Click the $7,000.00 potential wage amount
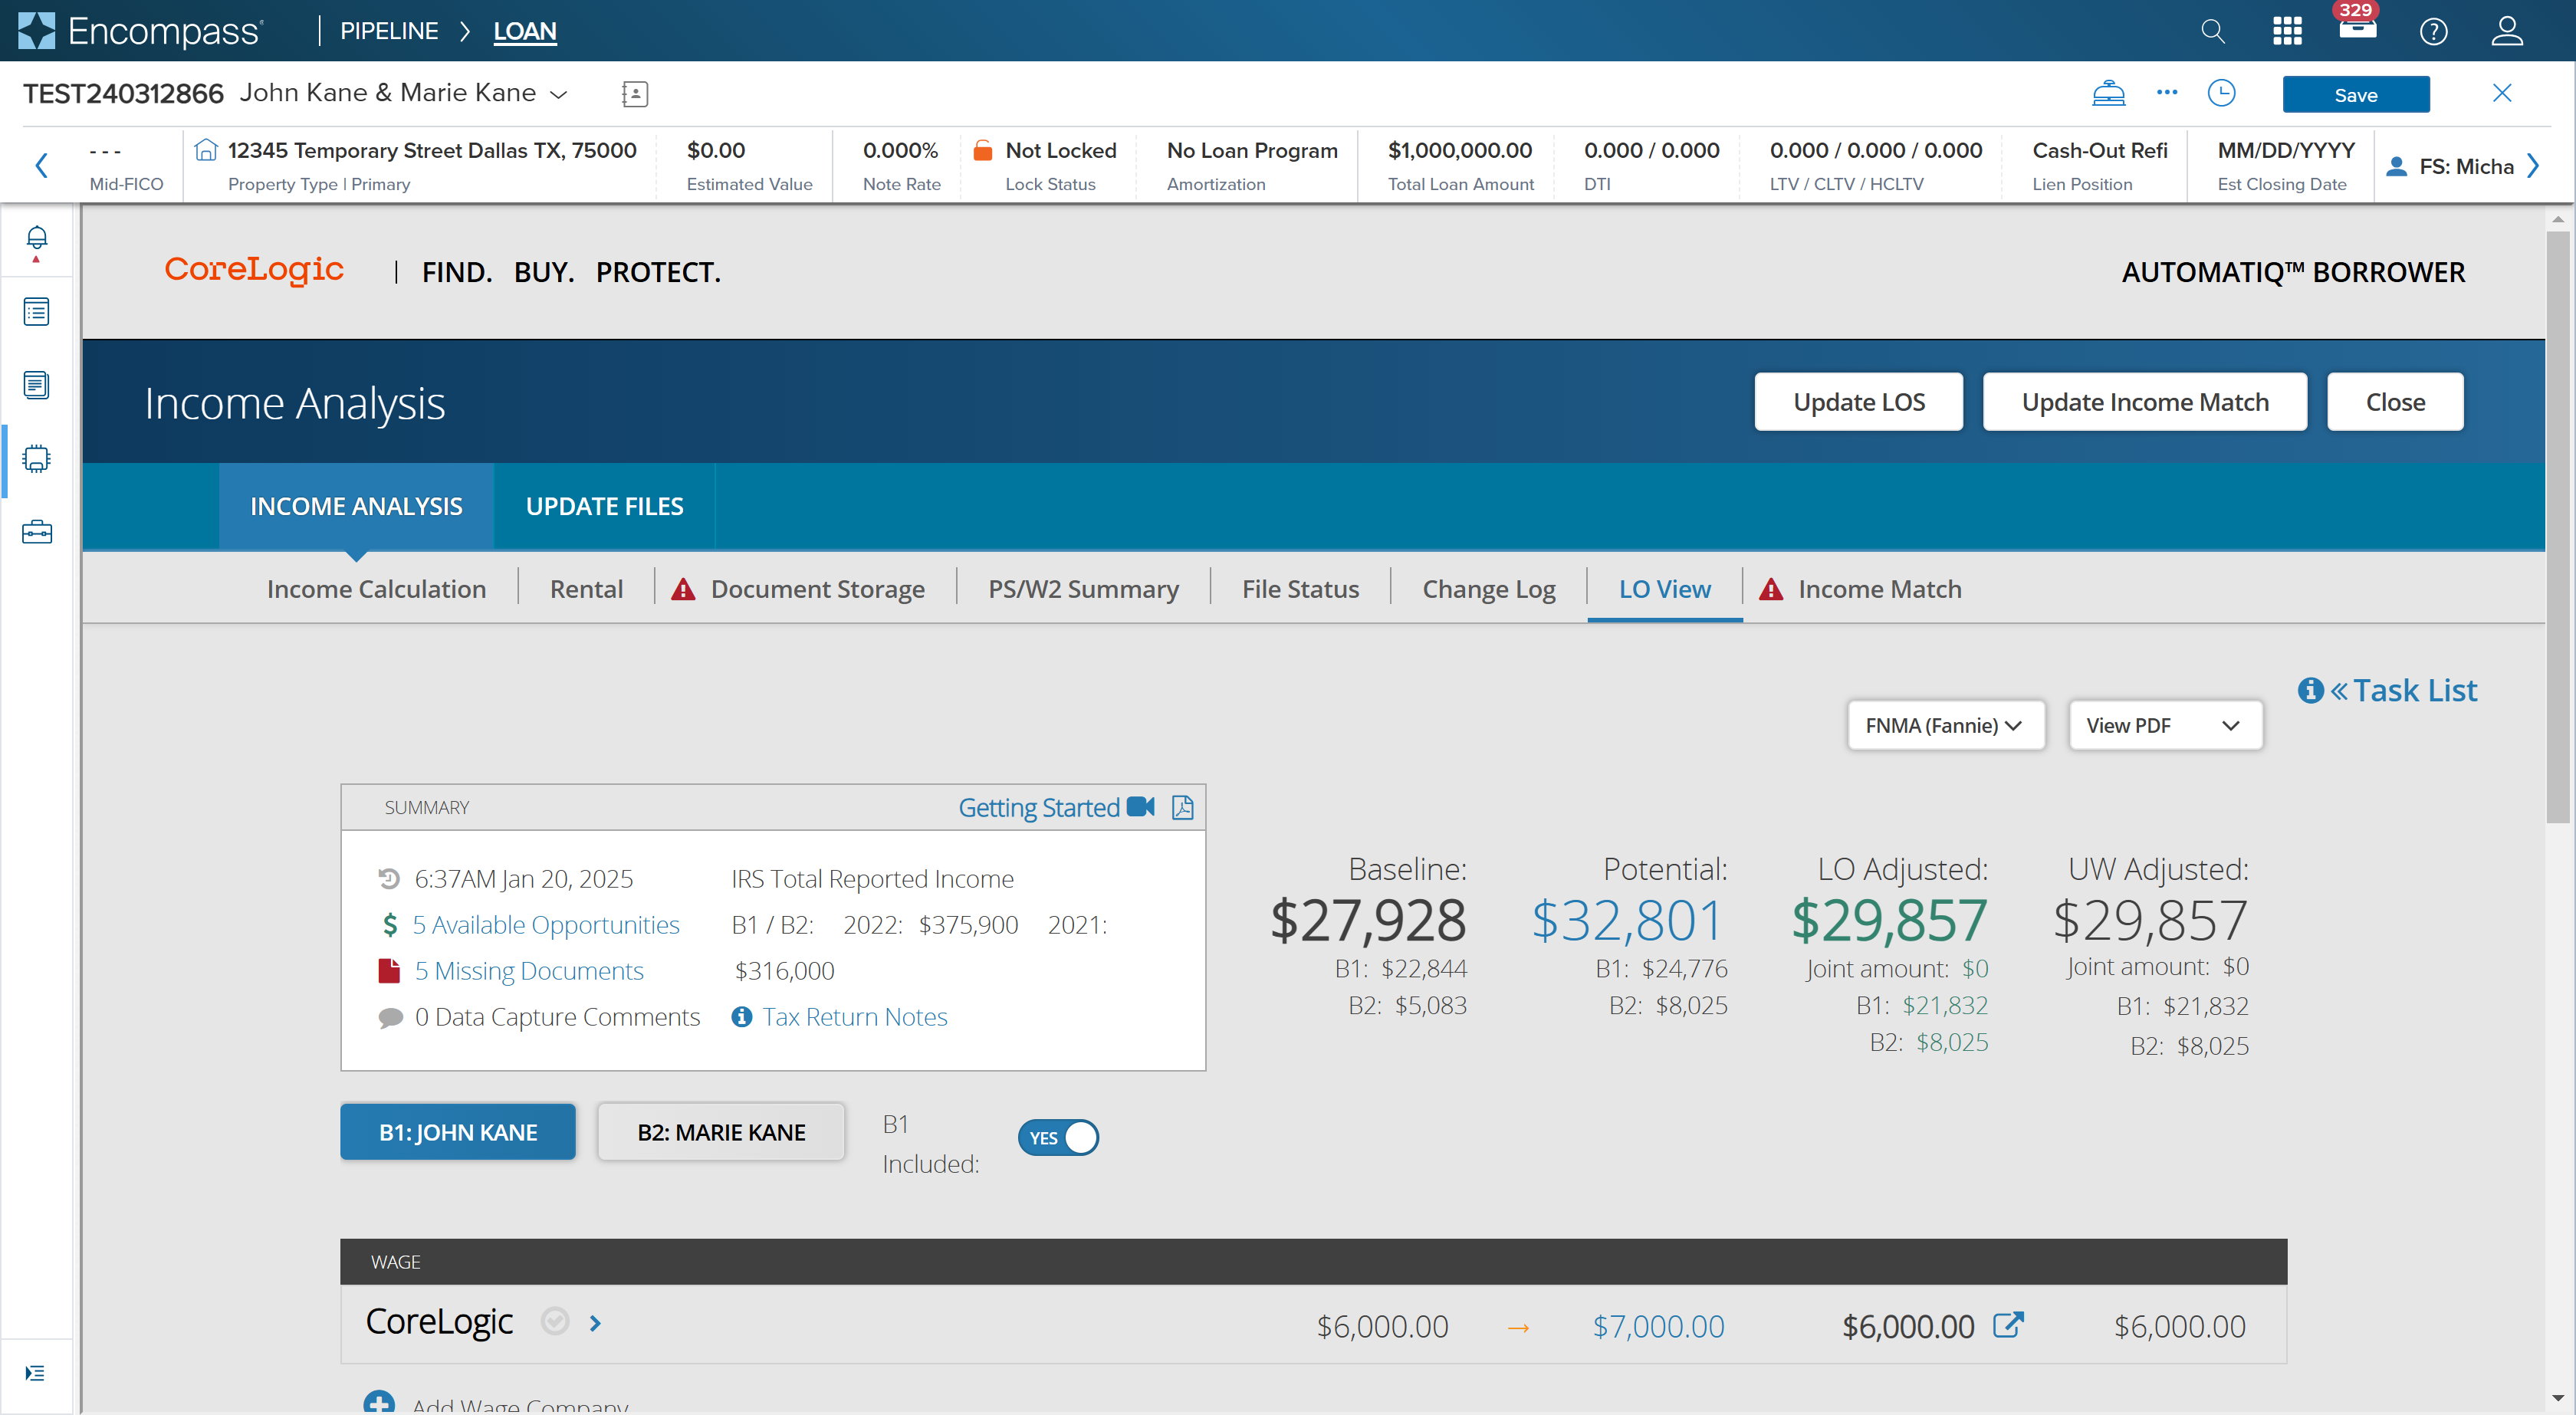Image resolution: width=2576 pixels, height=1415 pixels. click(x=1658, y=1326)
